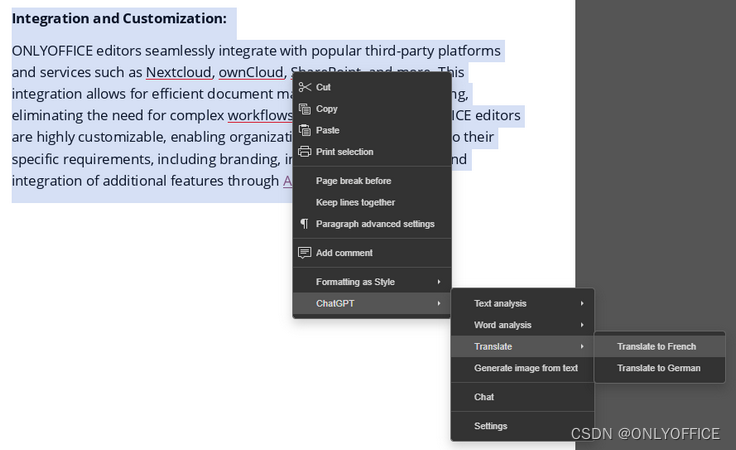The height and width of the screenshot is (450, 736).
Task: Open Paragraph advanced settings
Action: 372,224
